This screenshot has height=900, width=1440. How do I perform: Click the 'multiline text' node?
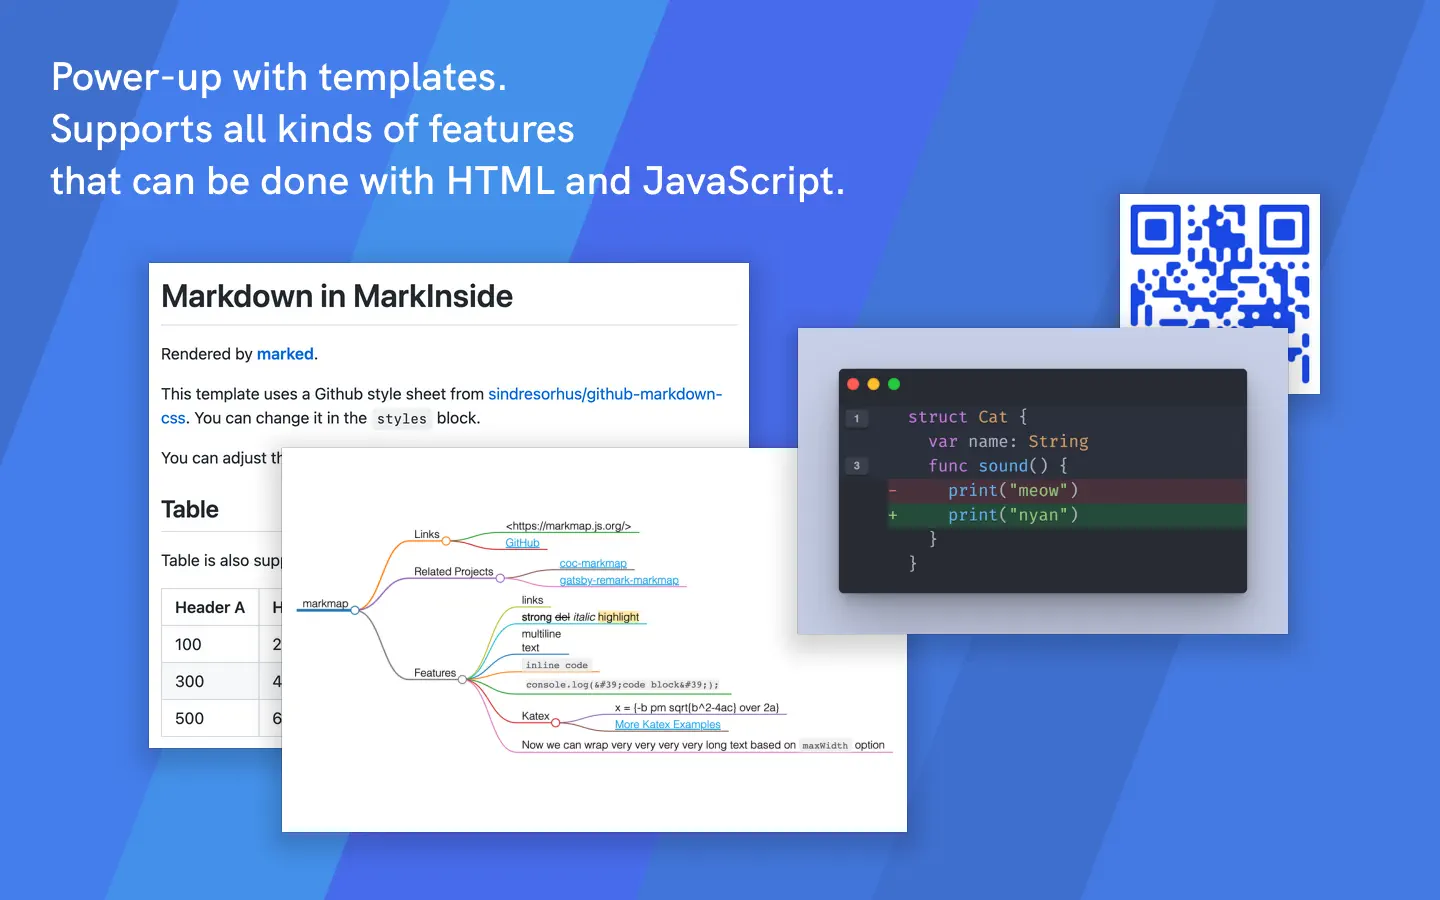(541, 641)
